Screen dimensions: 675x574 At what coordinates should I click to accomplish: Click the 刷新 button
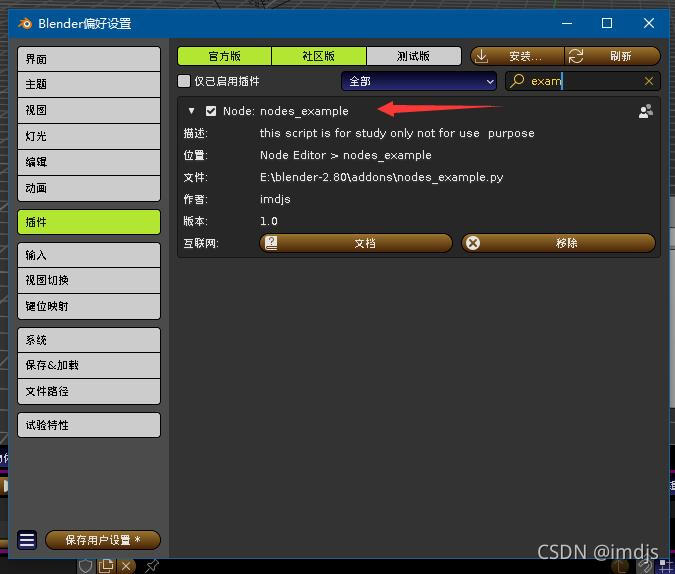tap(612, 56)
